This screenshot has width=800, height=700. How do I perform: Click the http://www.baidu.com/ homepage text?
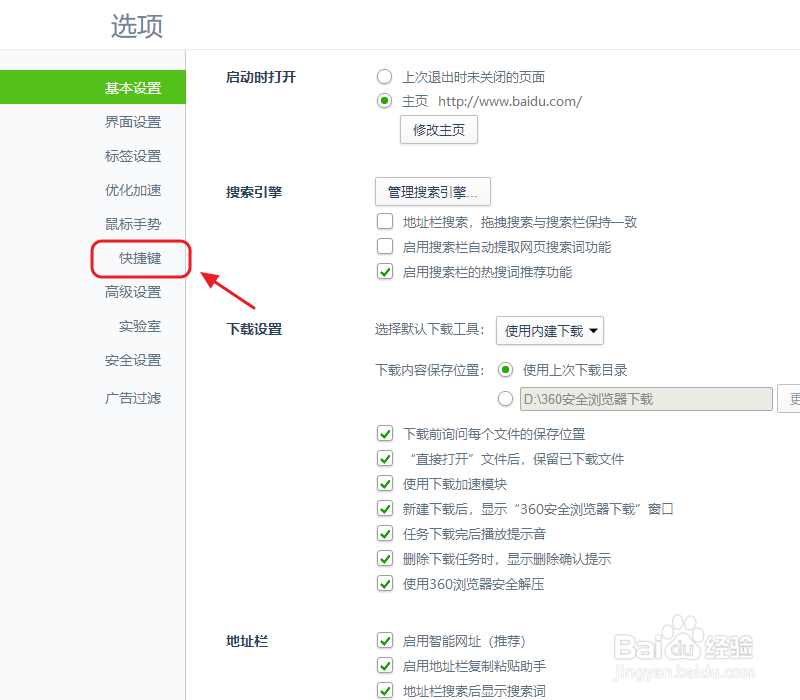click(x=510, y=102)
